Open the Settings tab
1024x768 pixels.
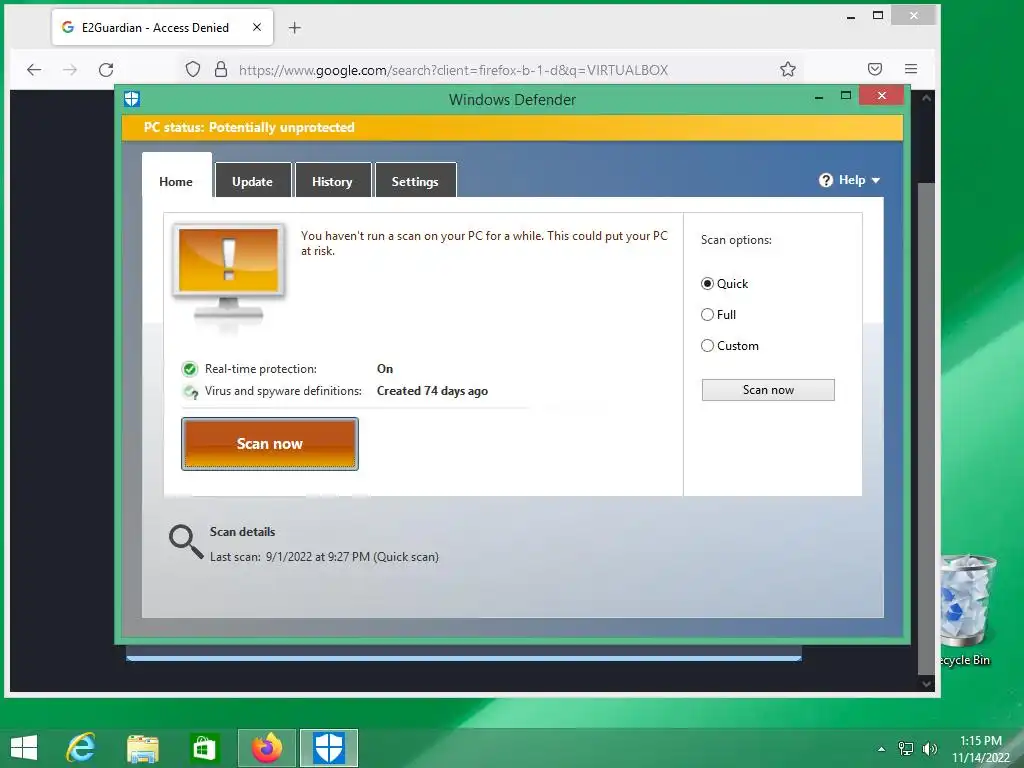pos(415,182)
